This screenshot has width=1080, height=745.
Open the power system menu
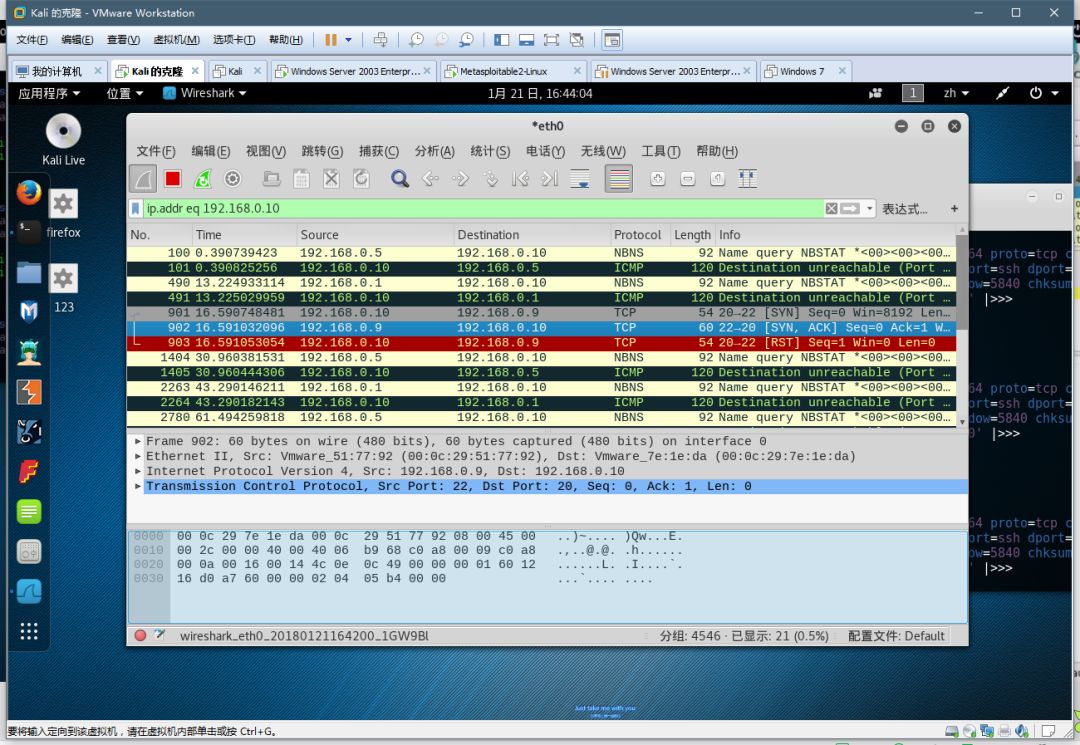point(1043,93)
